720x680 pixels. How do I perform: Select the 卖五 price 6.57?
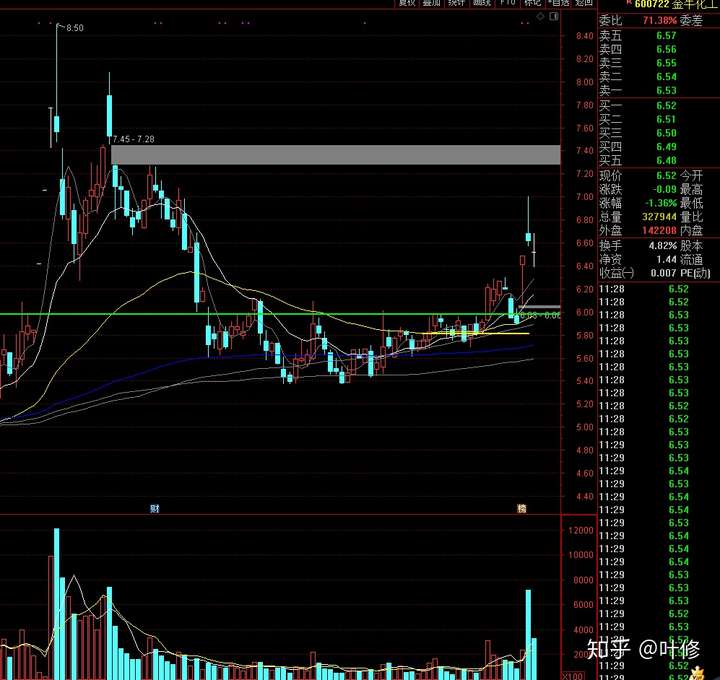pos(666,36)
